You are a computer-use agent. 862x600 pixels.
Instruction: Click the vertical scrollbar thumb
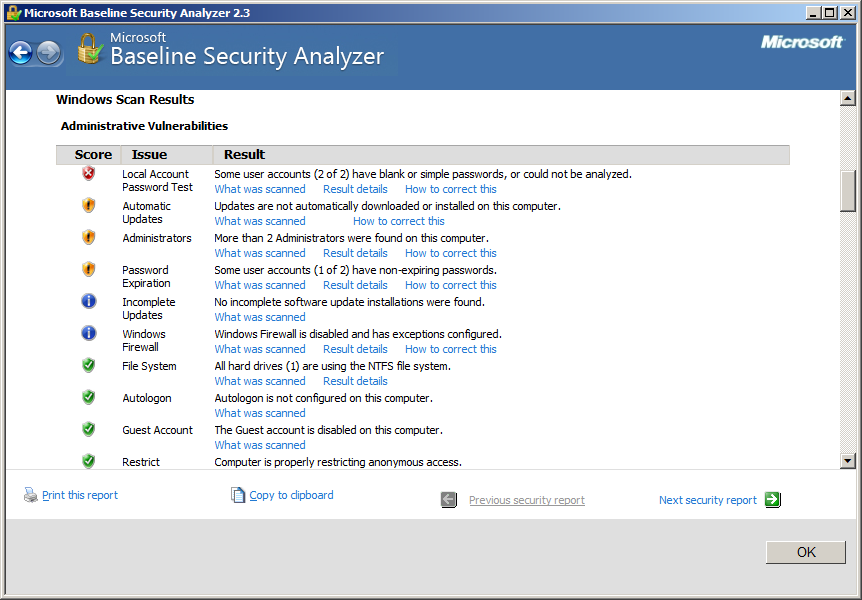pos(848,191)
